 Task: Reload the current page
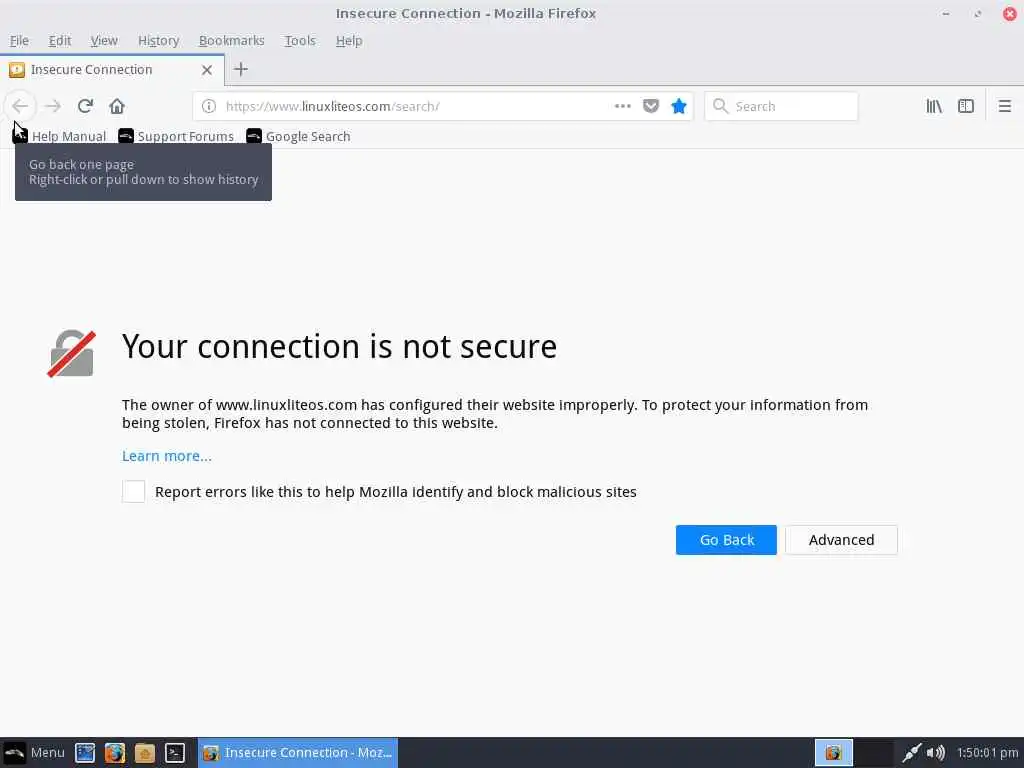pos(85,106)
